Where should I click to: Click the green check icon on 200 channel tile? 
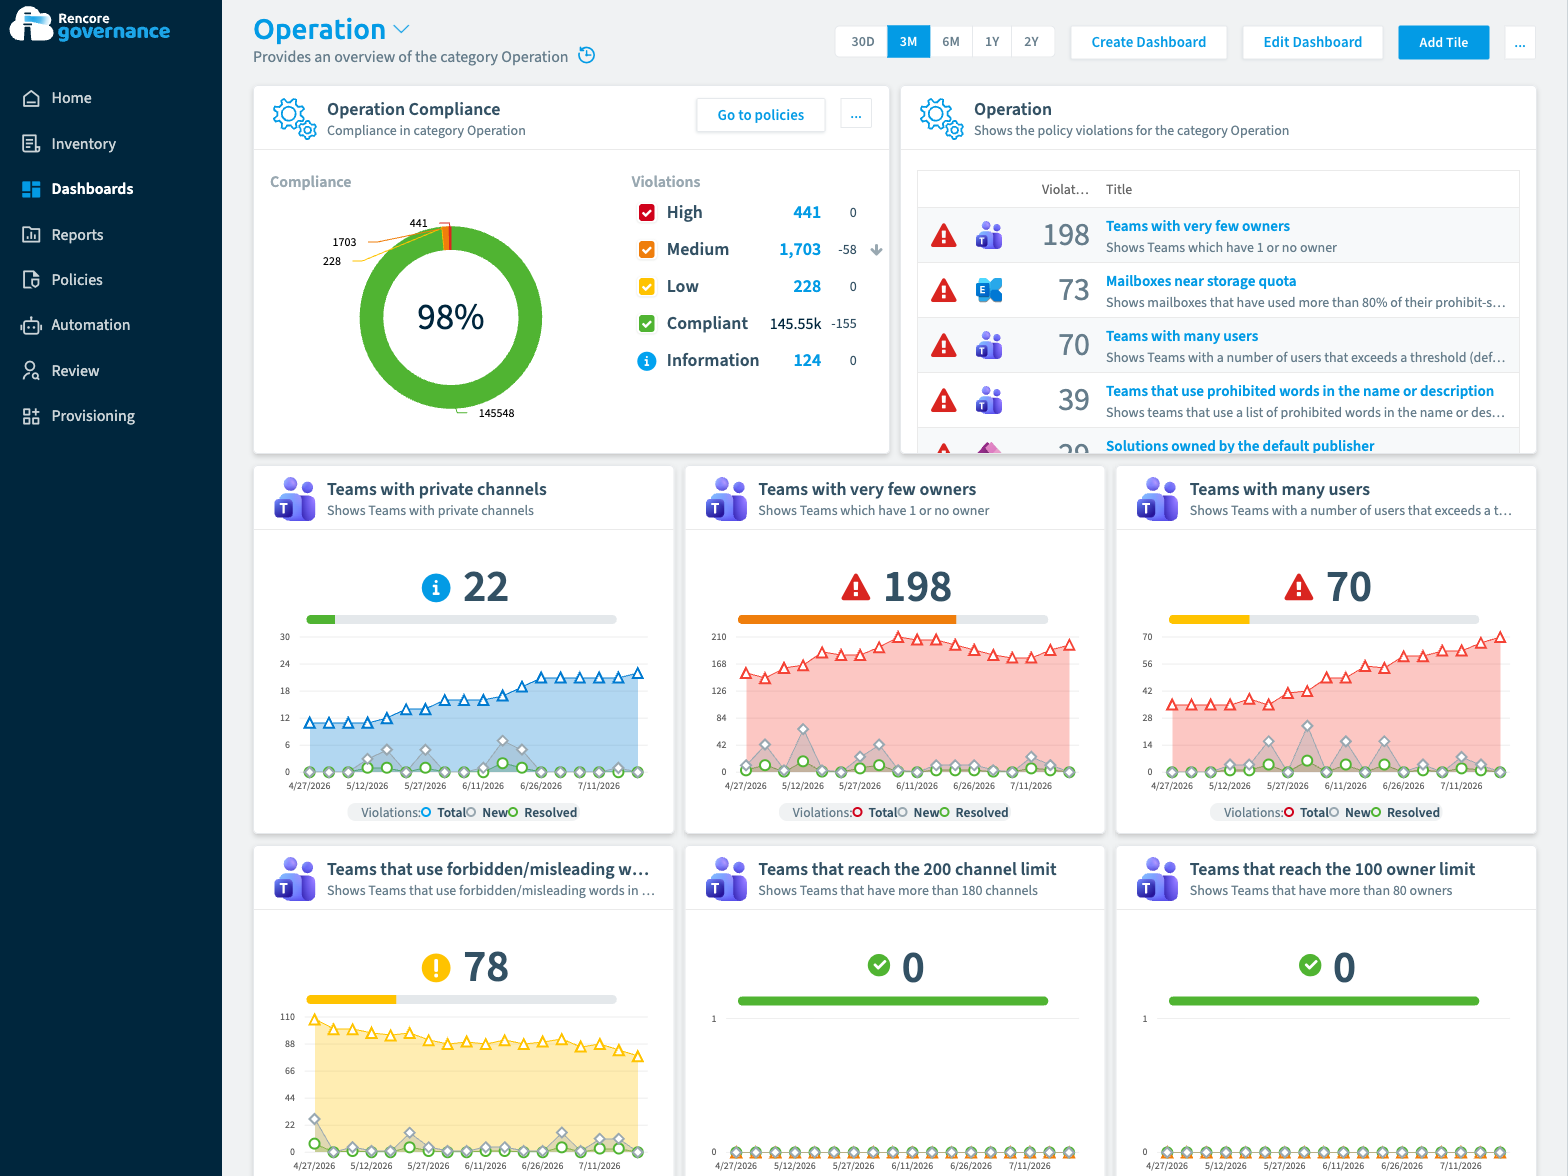click(878, 965)
